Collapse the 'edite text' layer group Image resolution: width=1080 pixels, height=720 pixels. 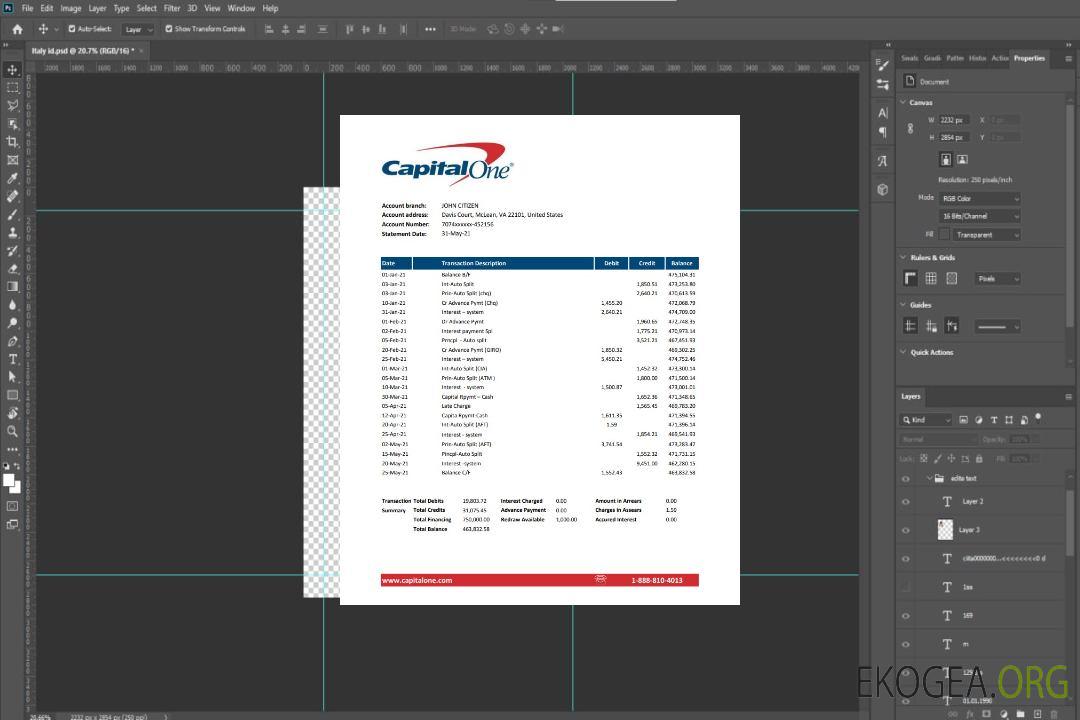tap(928, 478)
